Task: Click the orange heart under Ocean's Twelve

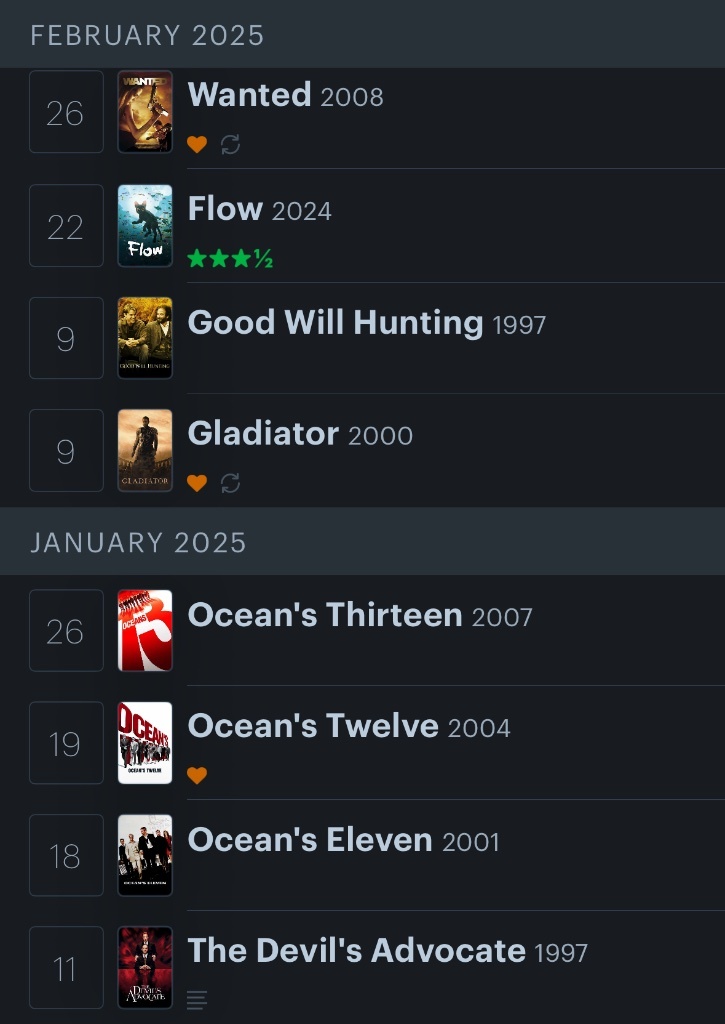Action: (197, 775)
